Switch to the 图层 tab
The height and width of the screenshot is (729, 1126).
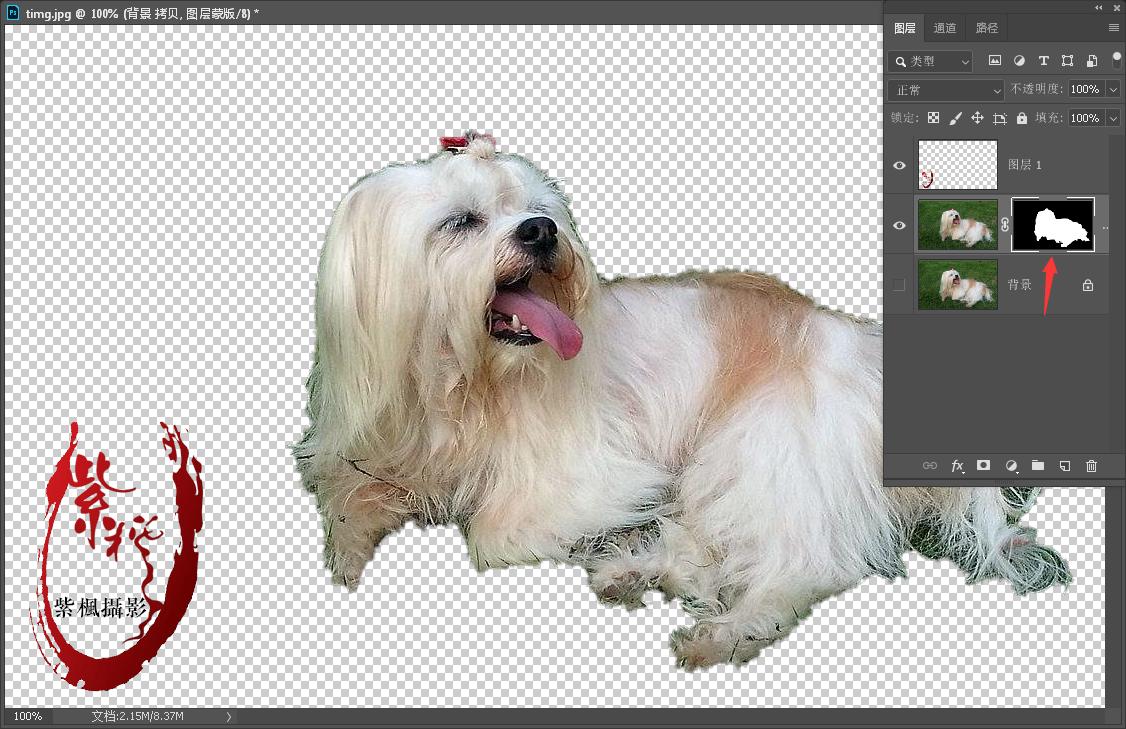point(905,28)
